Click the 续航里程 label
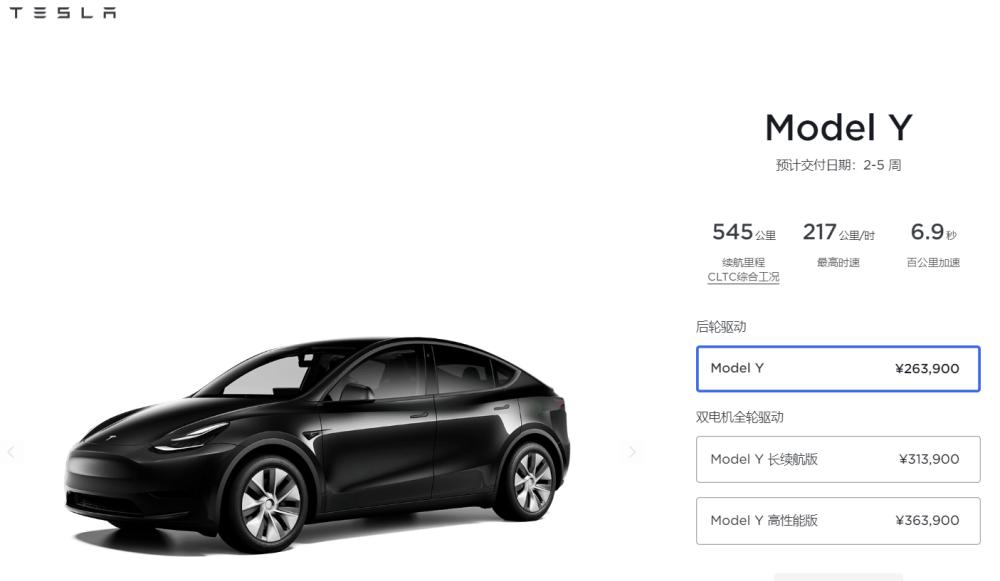This screenshot has width=1000, height=581. point(744,262)
